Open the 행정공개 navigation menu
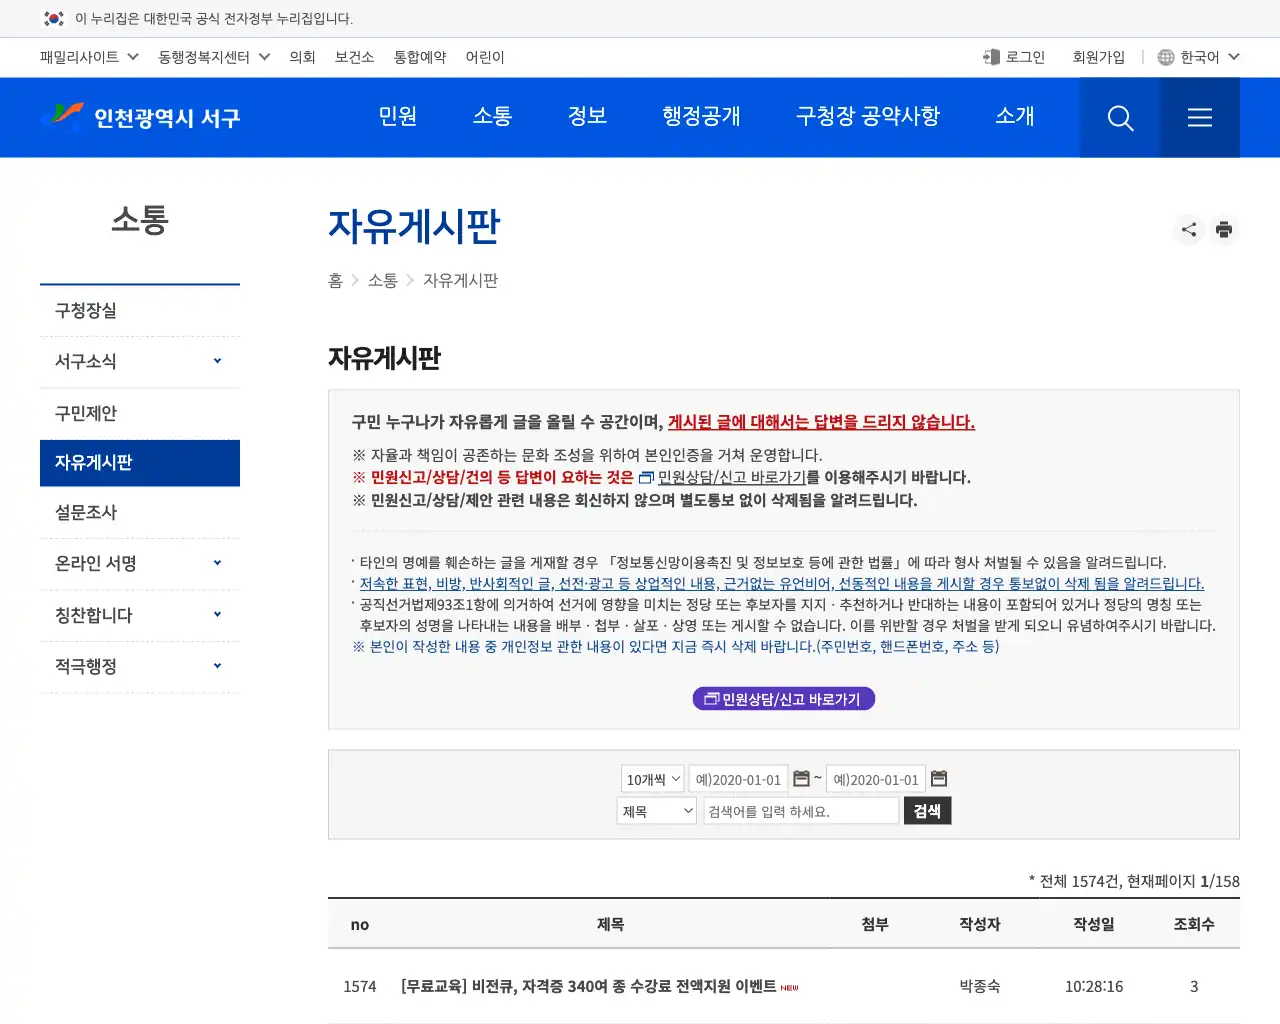1280x1024 pixels. 700,117
